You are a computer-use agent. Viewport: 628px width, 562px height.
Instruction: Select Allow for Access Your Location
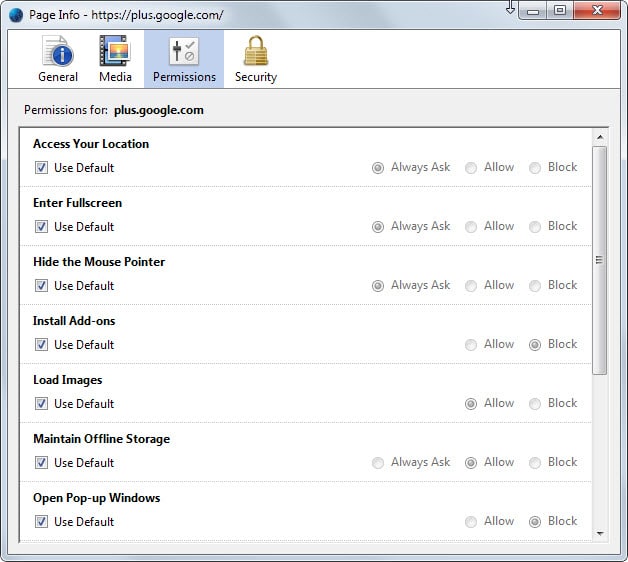point(471,168)
